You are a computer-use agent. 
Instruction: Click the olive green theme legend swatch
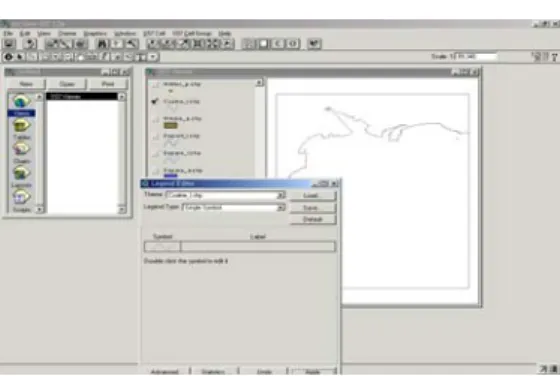tap(170, 125)
